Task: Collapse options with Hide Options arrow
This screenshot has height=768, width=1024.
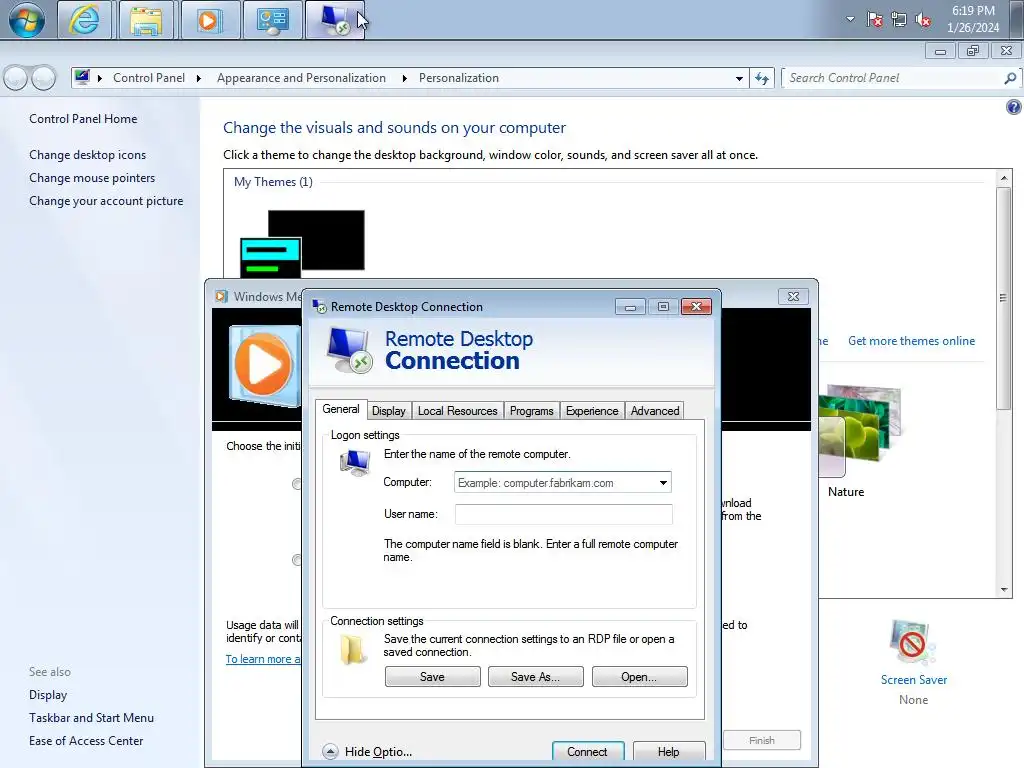Action: pos(330,752)
